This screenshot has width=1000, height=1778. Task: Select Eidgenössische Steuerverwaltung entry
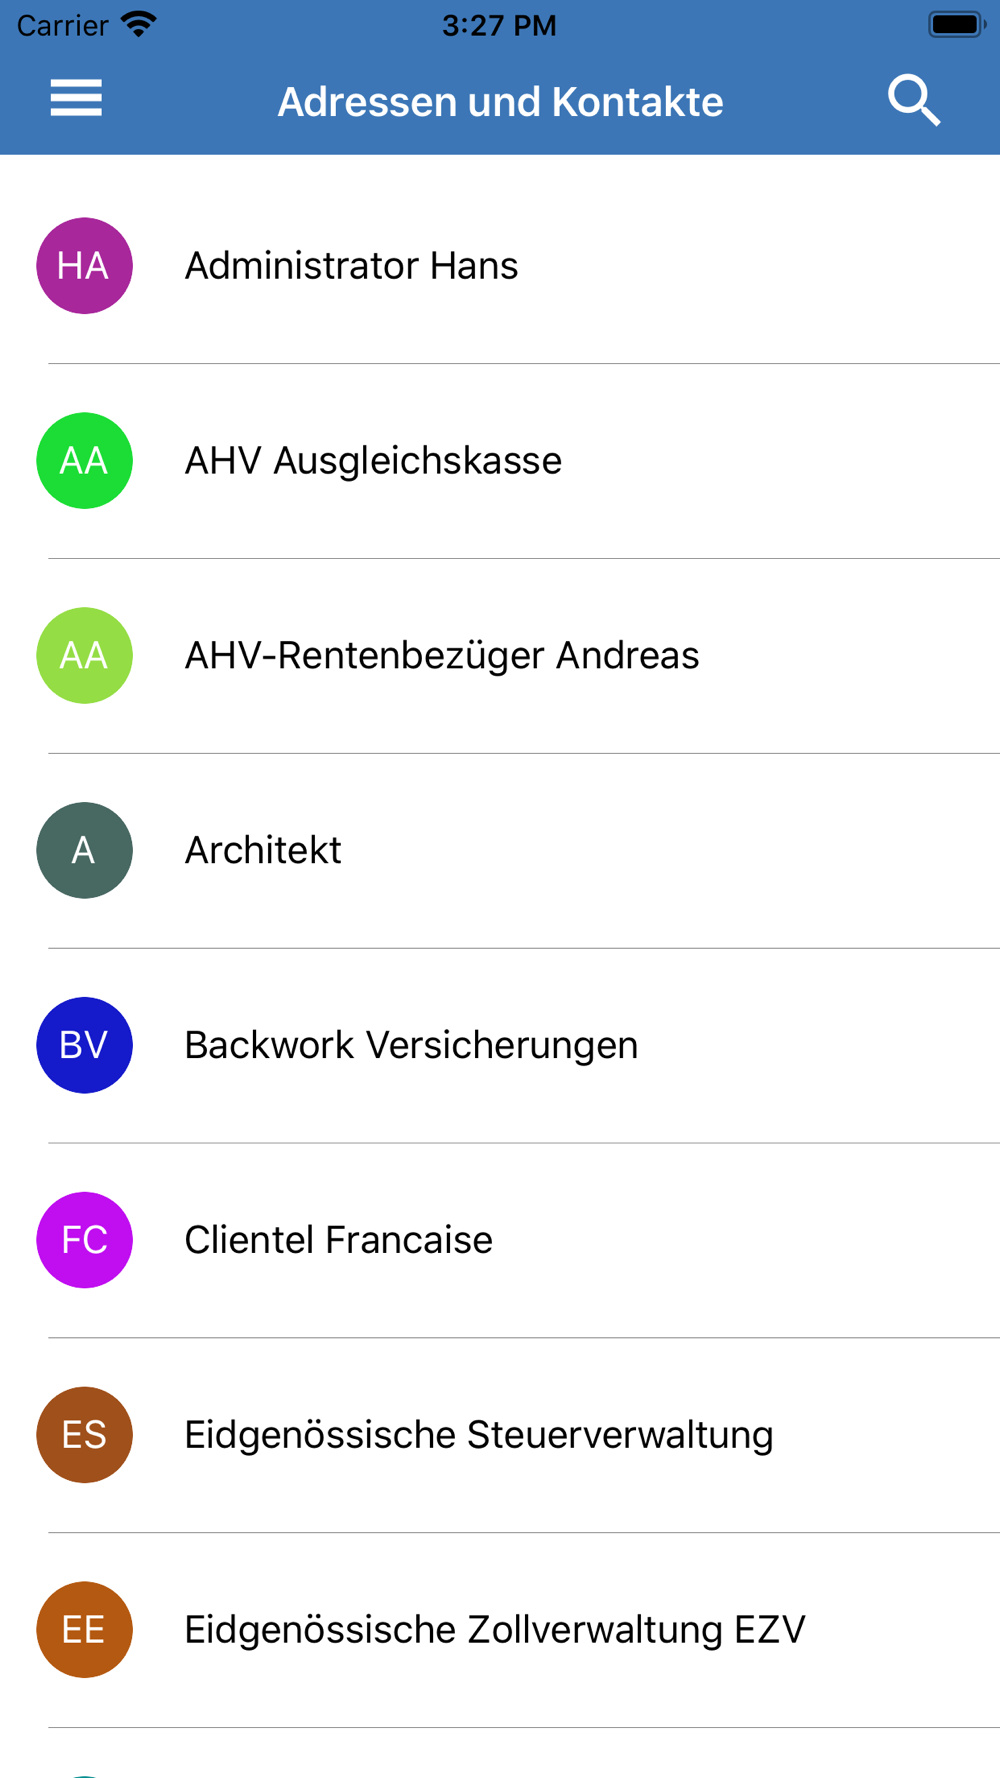[500, 1435]
